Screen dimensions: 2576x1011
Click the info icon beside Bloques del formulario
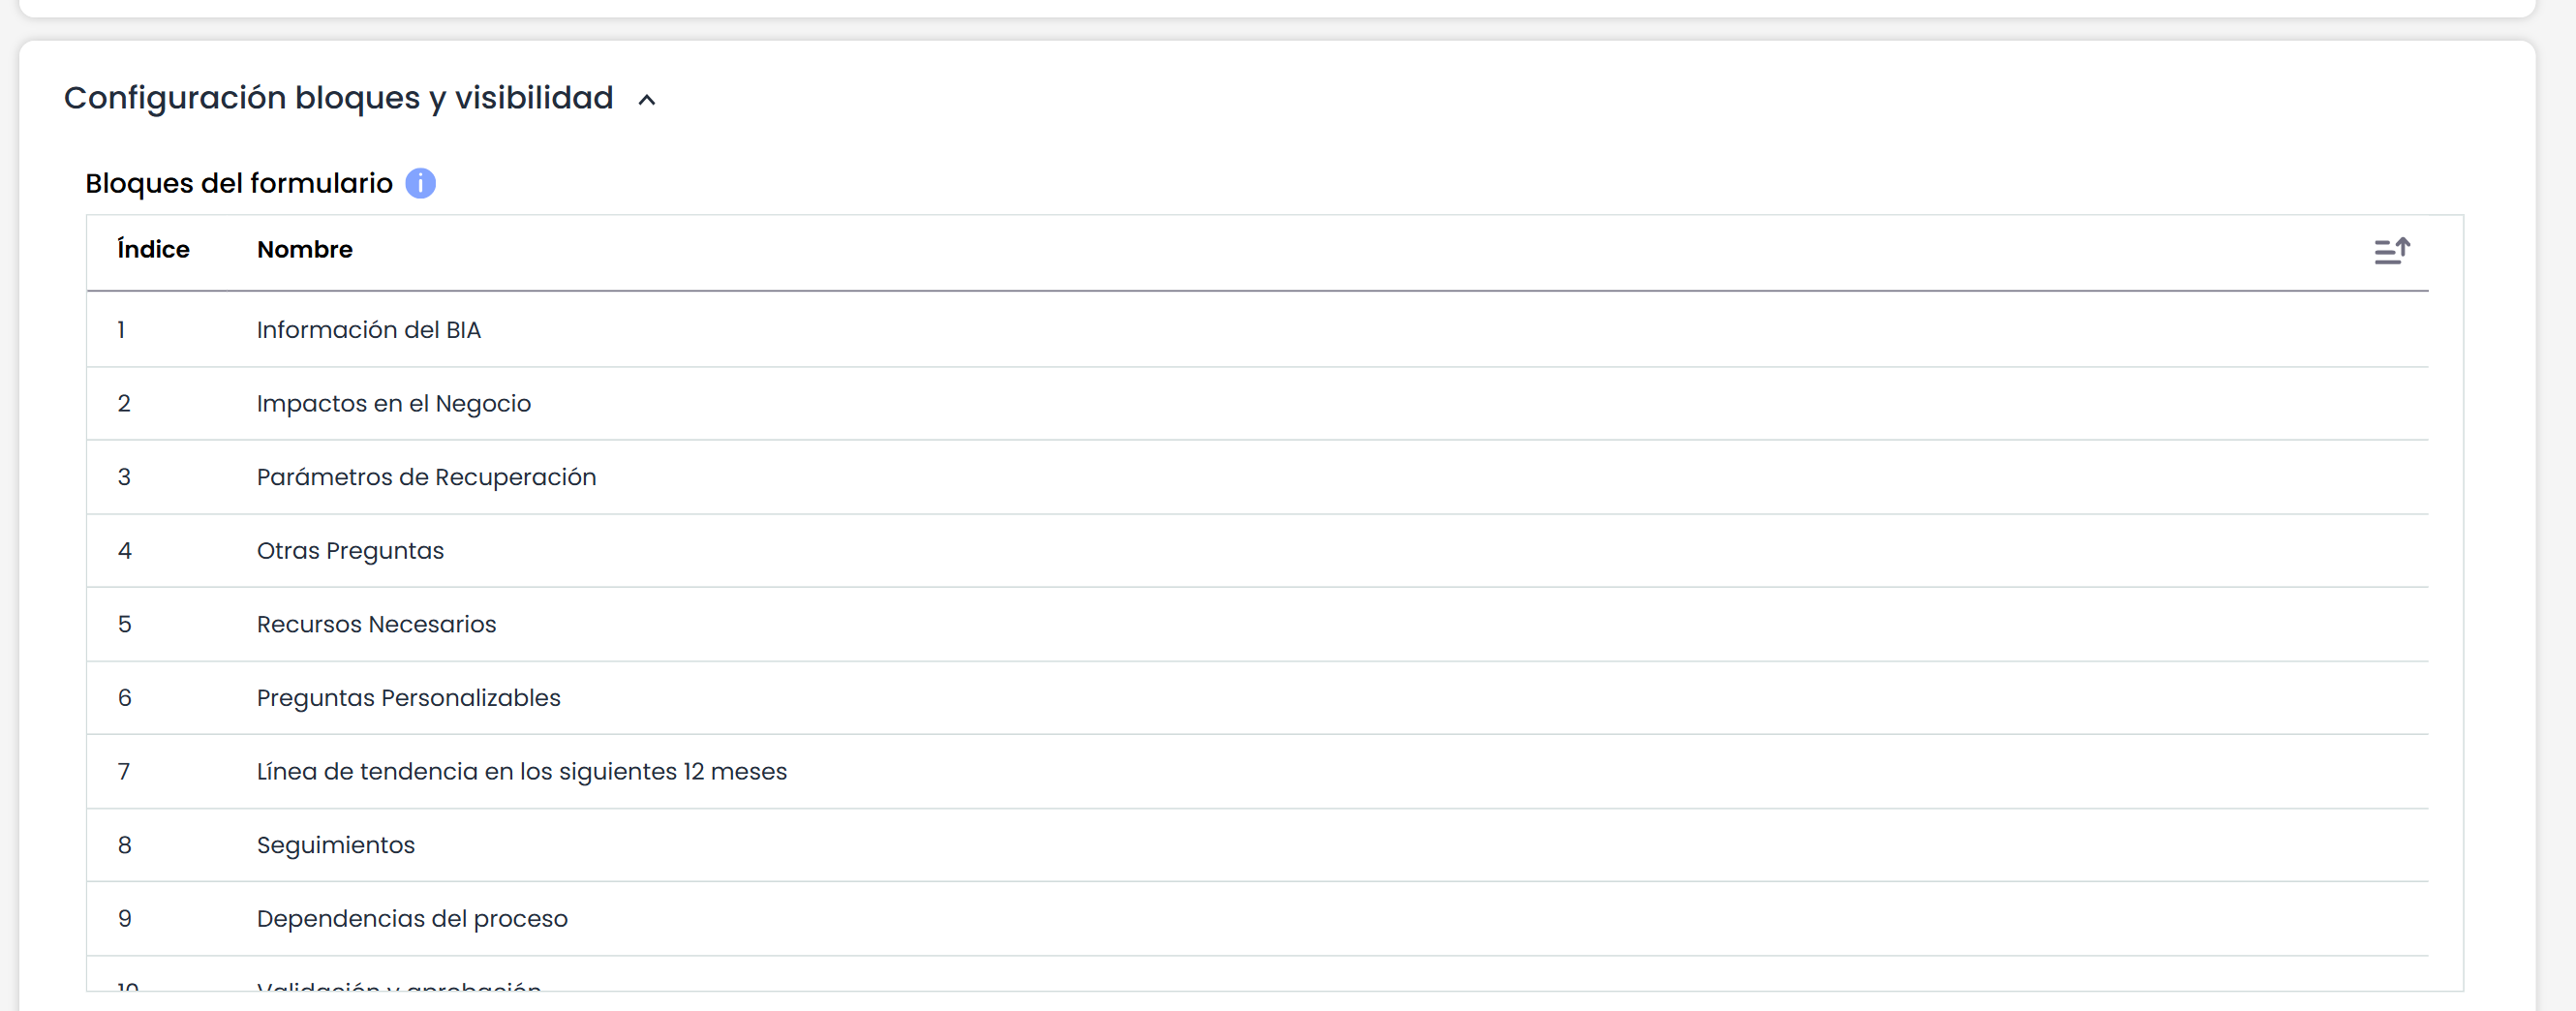coord(420,183)
